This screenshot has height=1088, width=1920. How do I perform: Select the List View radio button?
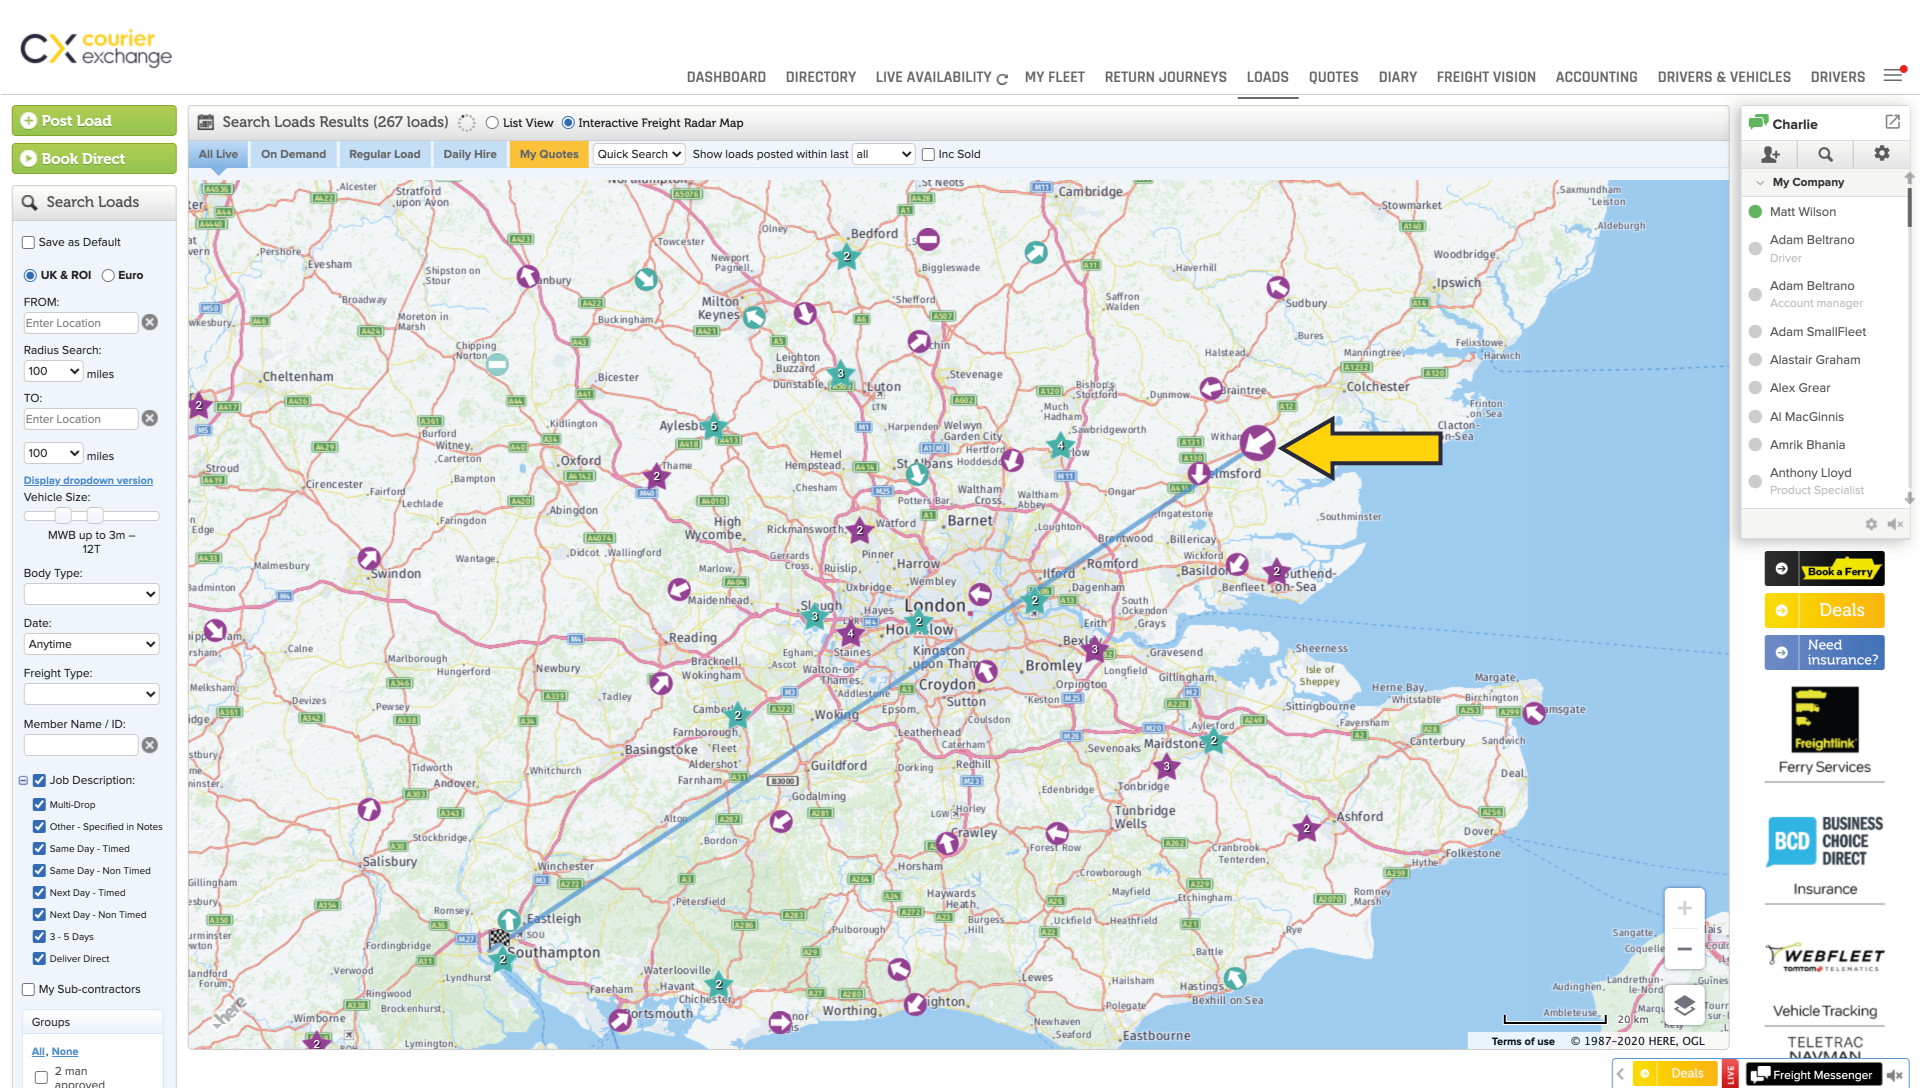[x=492, y=123]
